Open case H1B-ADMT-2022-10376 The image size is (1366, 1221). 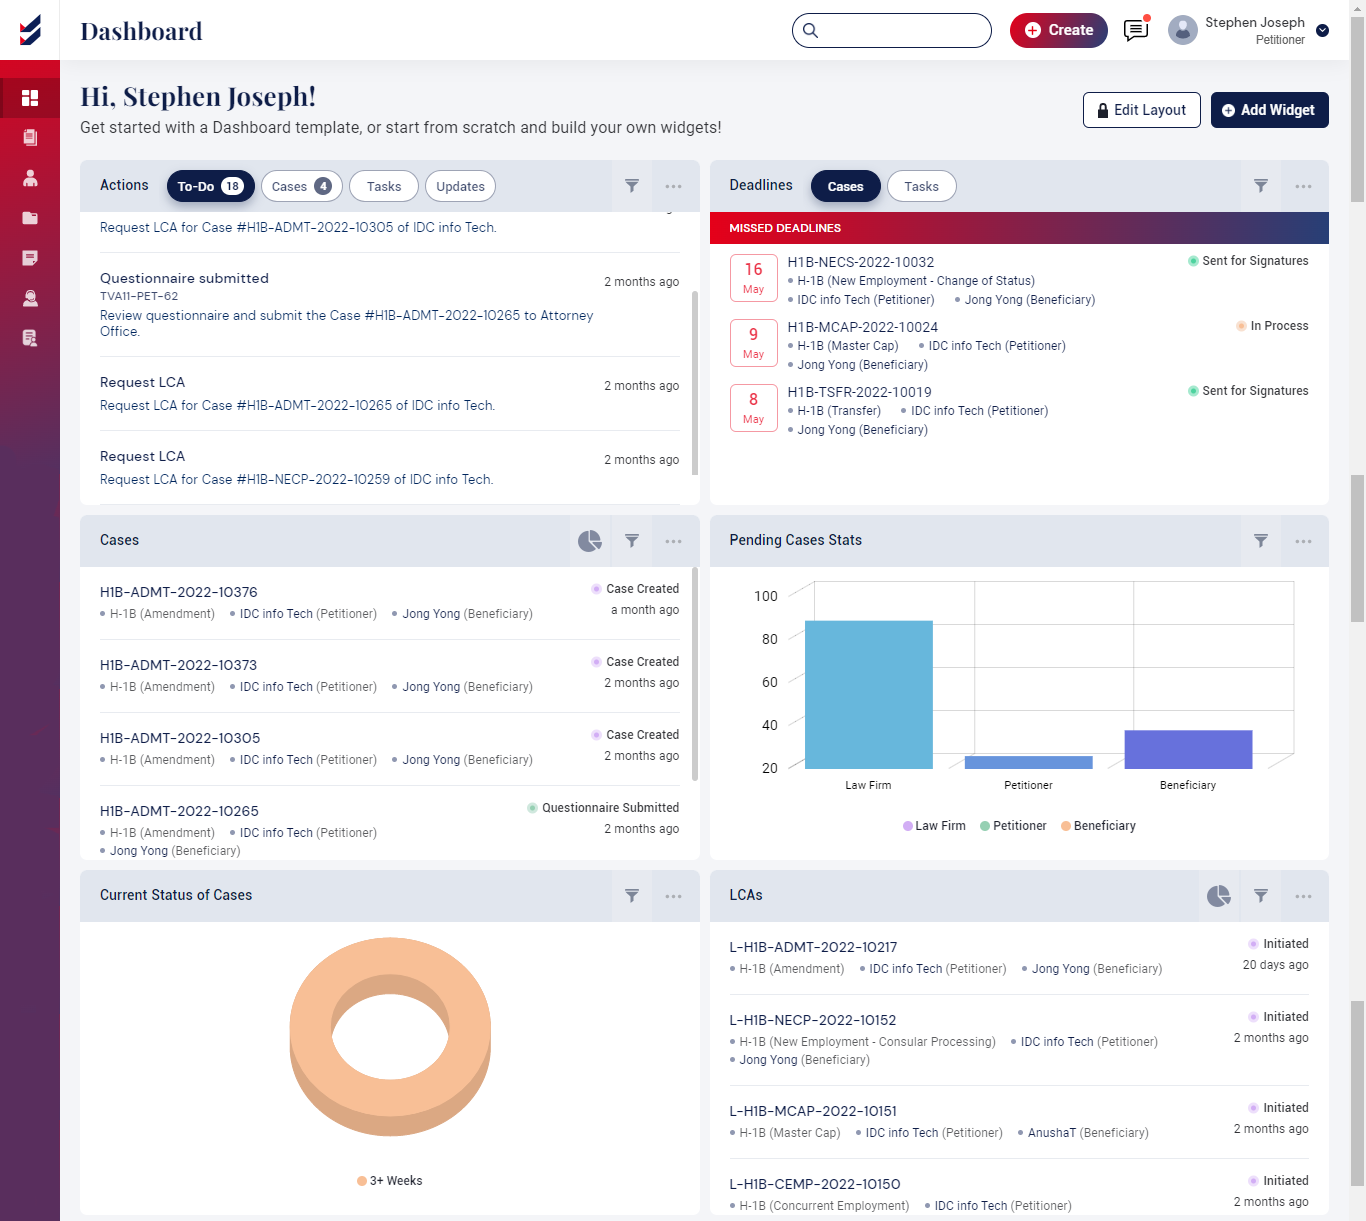[x=179, y=592]
